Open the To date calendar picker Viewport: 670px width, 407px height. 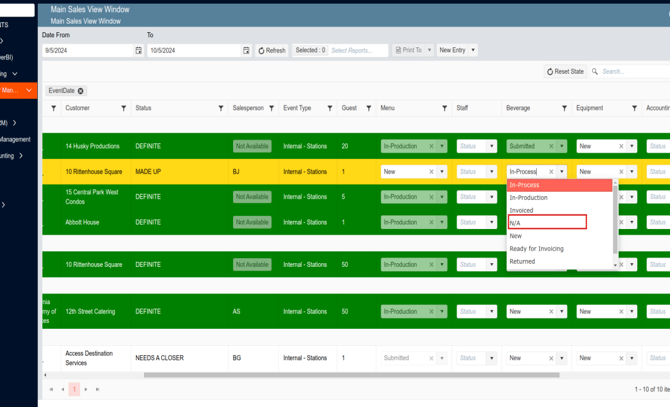pyautogui.click(x=246, y=50)
